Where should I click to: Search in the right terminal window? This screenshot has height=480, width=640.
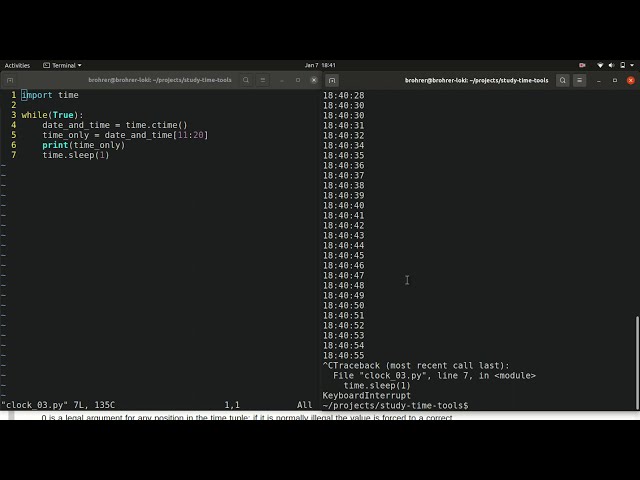click(562, 80)
